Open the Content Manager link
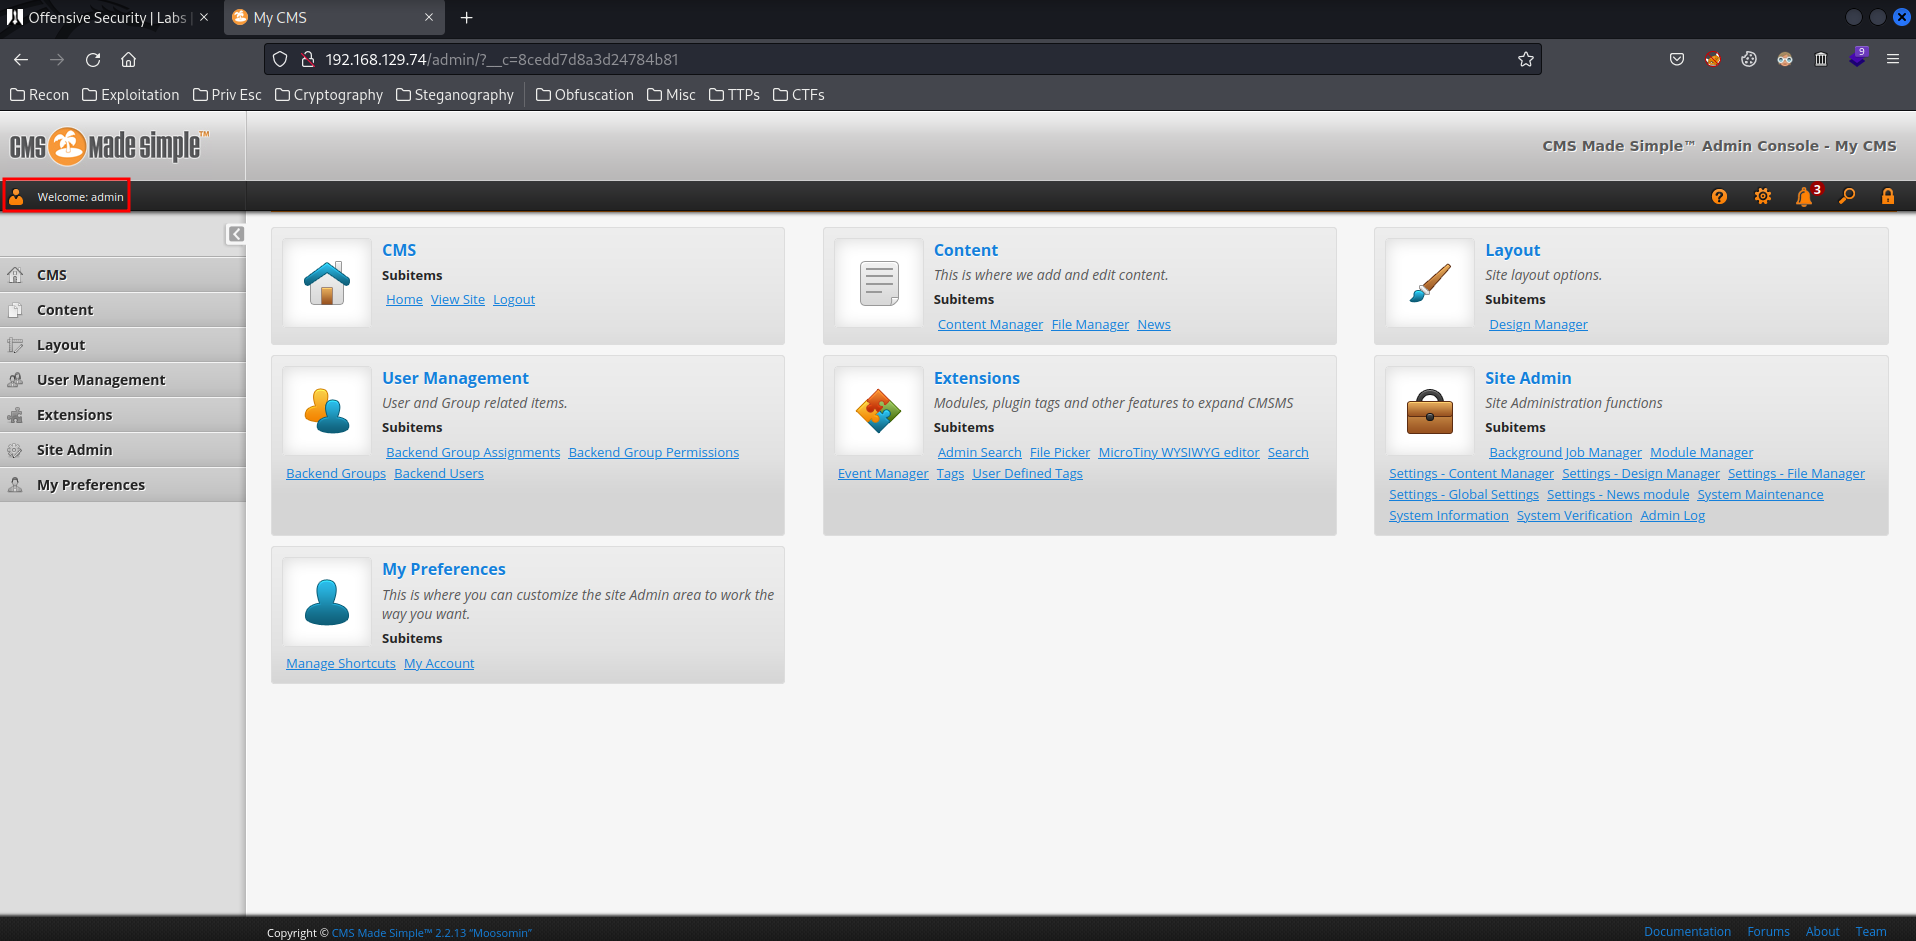Image resolution: width=1916 pixels, height=941 pixels. [x=990, y=325]
